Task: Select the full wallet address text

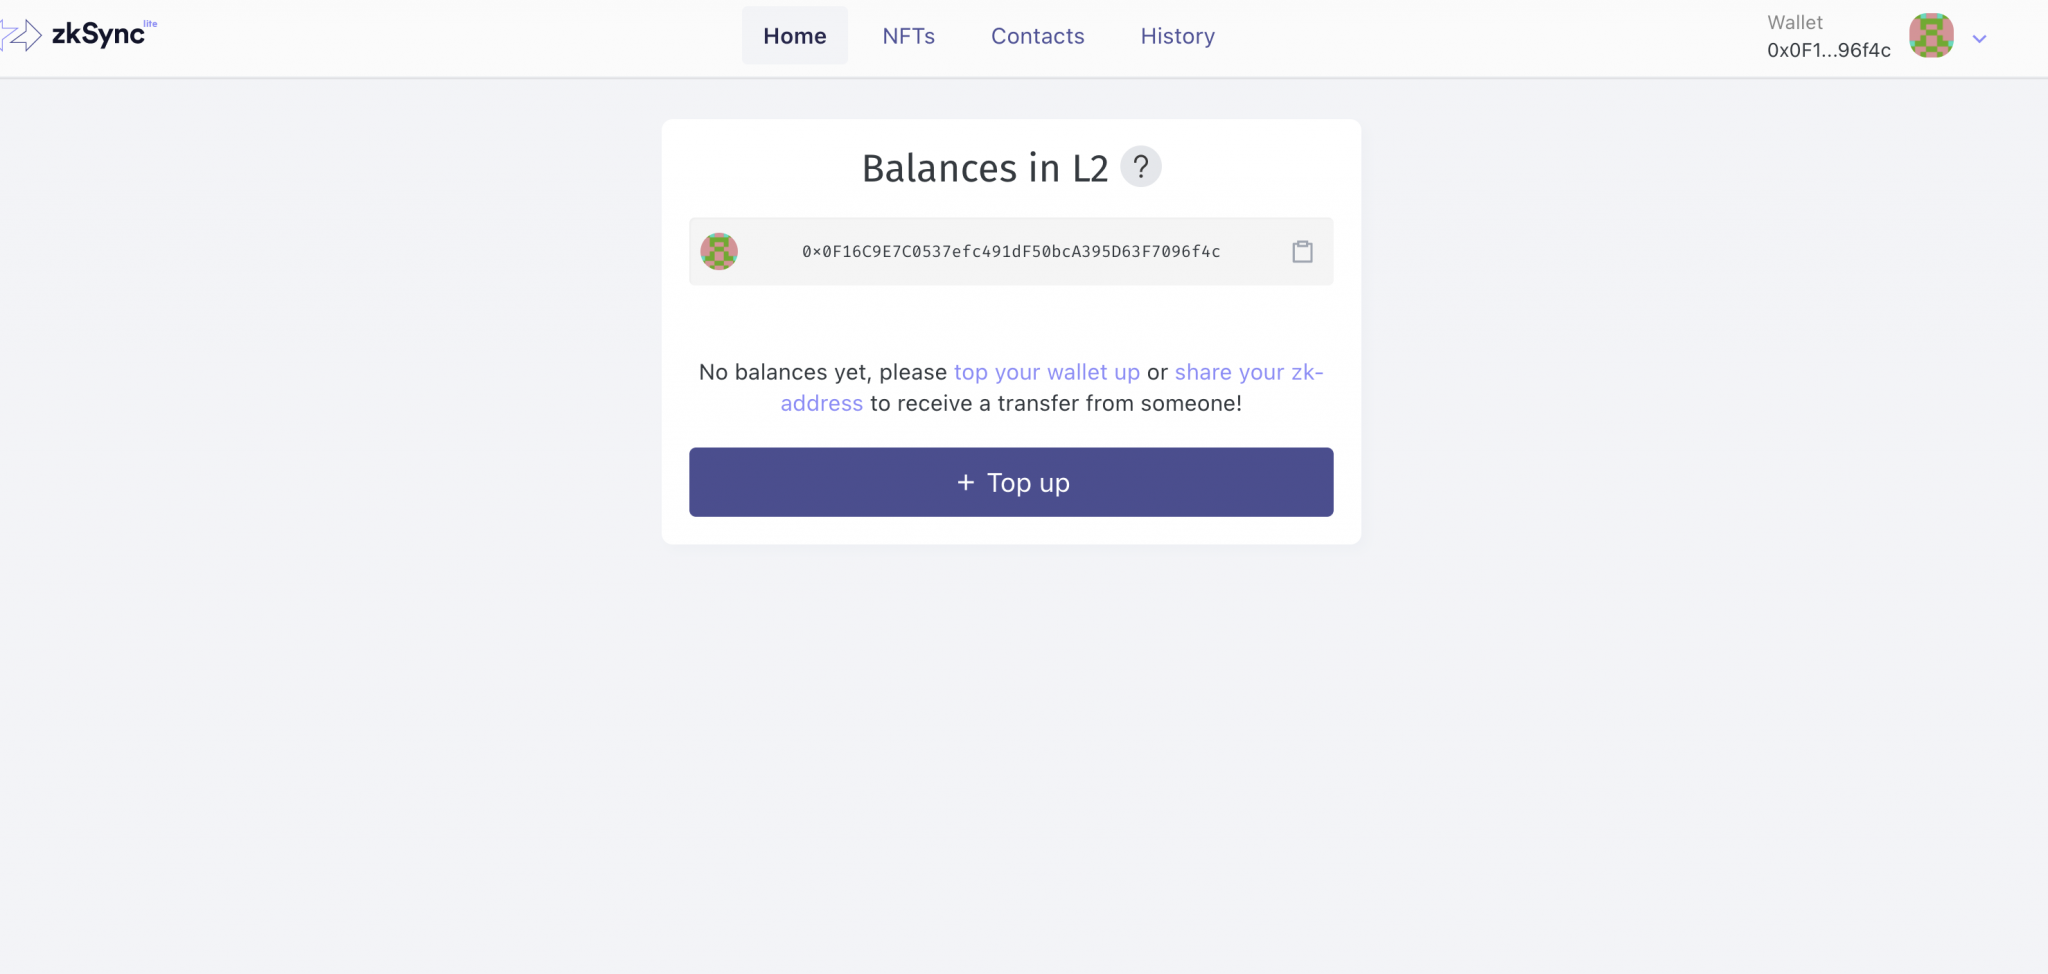Action: pyautogui.click(x=1011, y=252)
